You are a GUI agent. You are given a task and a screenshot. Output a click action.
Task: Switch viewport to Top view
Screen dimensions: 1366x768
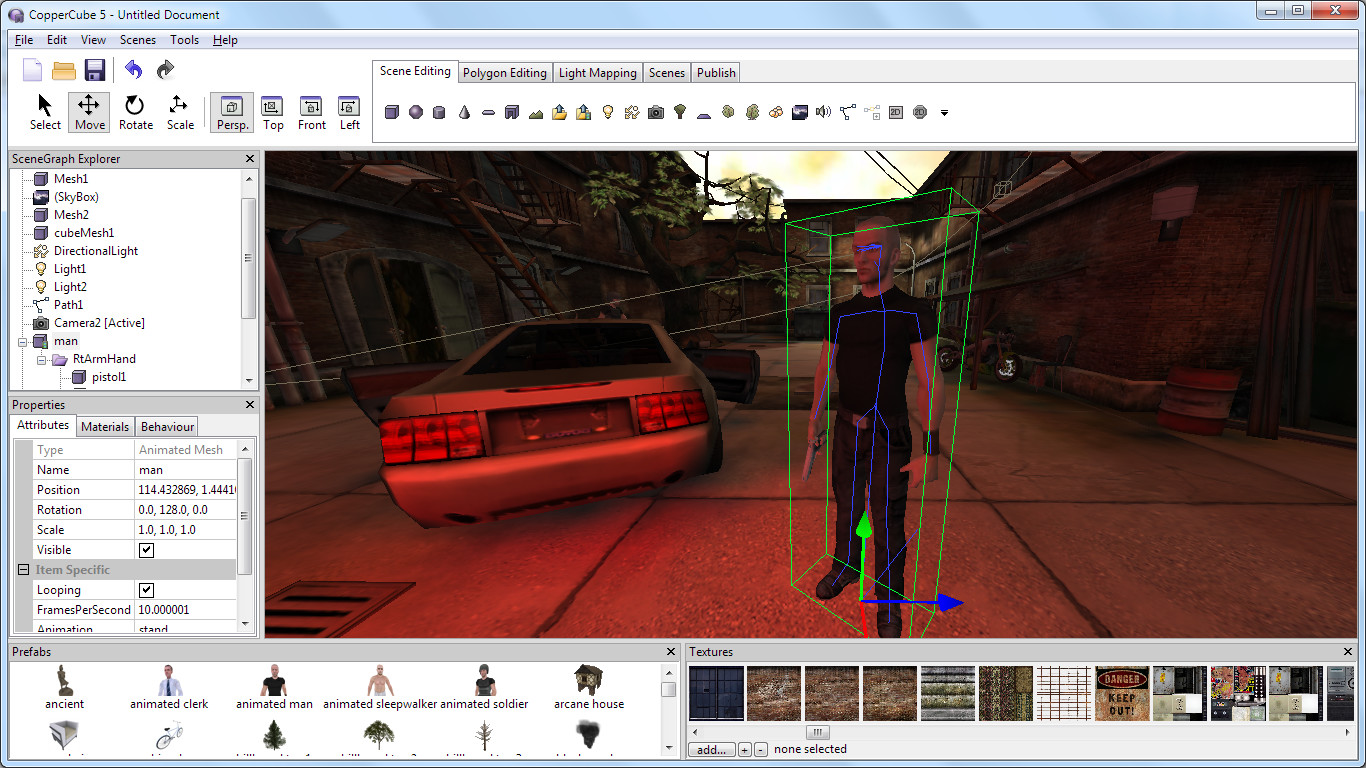[272, 112]
